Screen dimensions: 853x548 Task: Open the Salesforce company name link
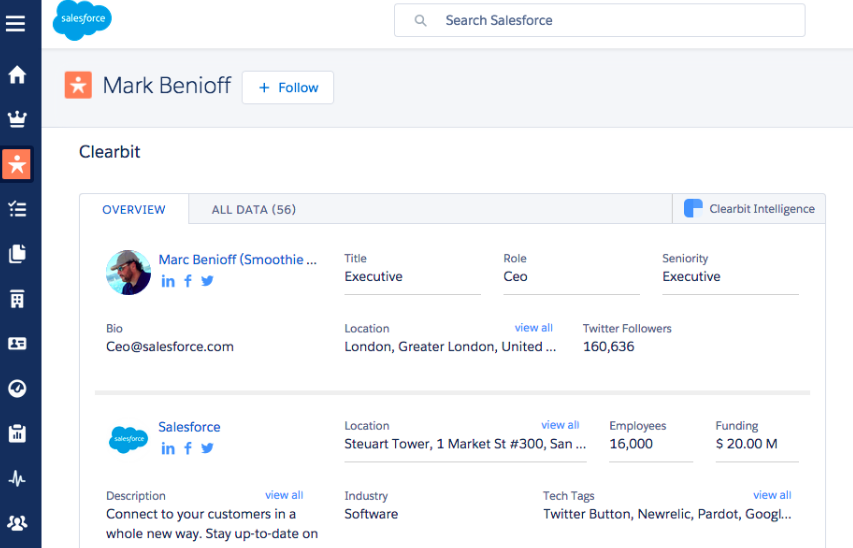pos(189,427)
